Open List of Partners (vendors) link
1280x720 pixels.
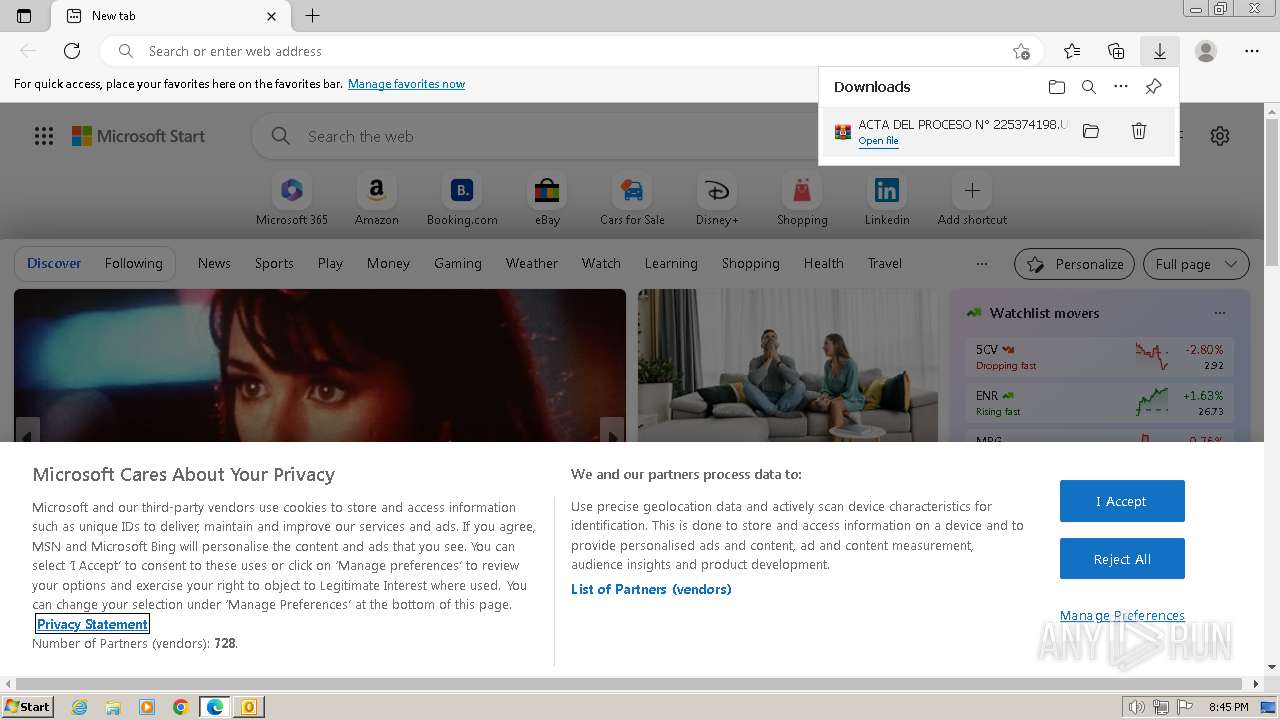point(651,589)
